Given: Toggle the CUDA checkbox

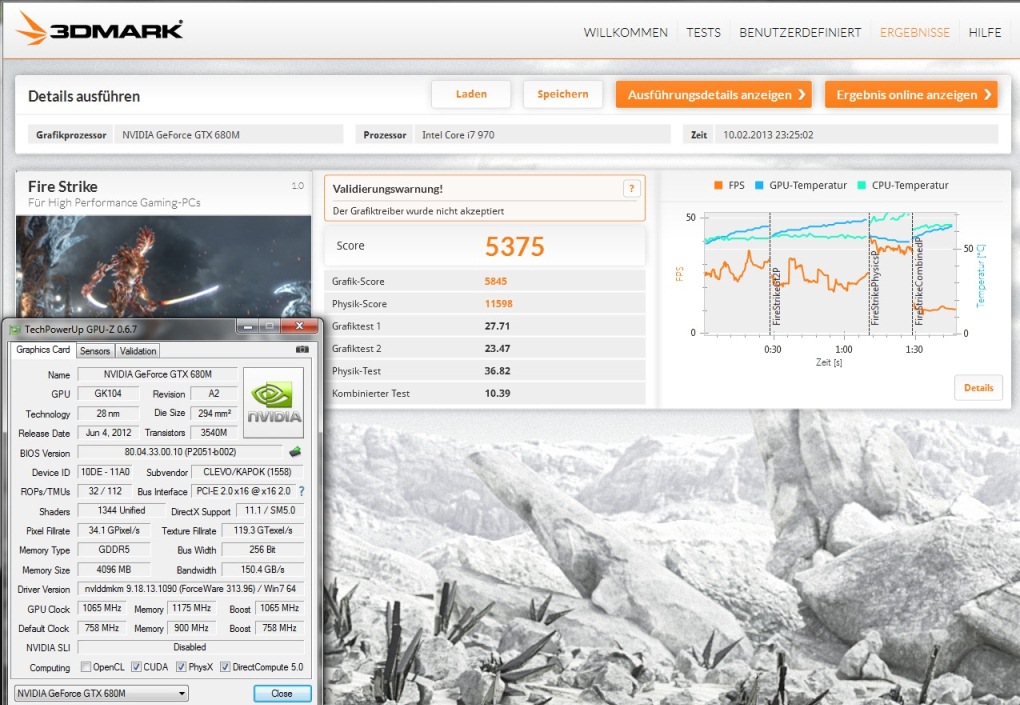Looking at the screenshot, I should point(136,667).
